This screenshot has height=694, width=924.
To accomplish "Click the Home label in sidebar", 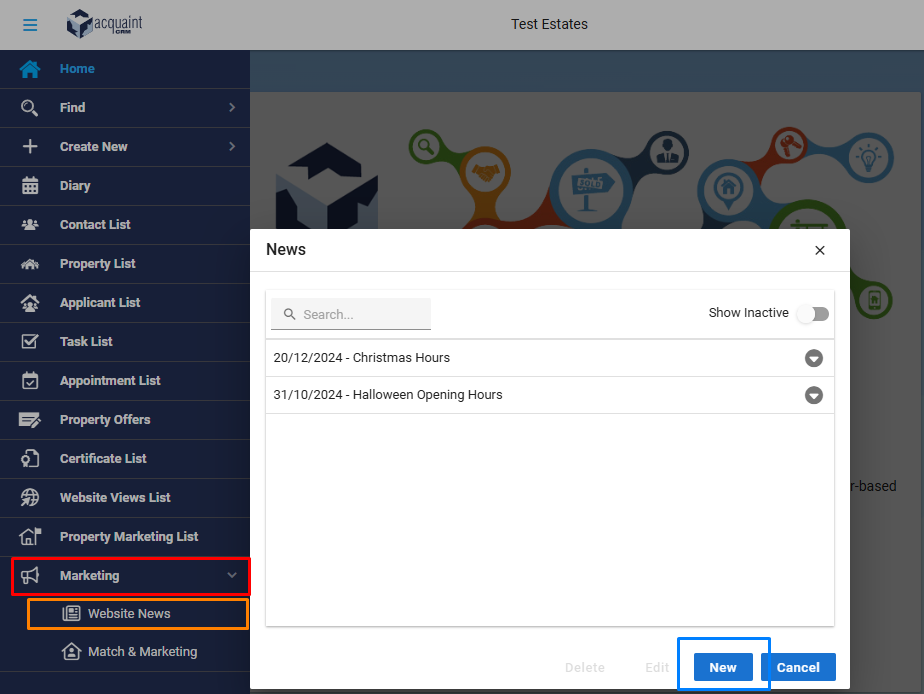I will coord(77,69).
